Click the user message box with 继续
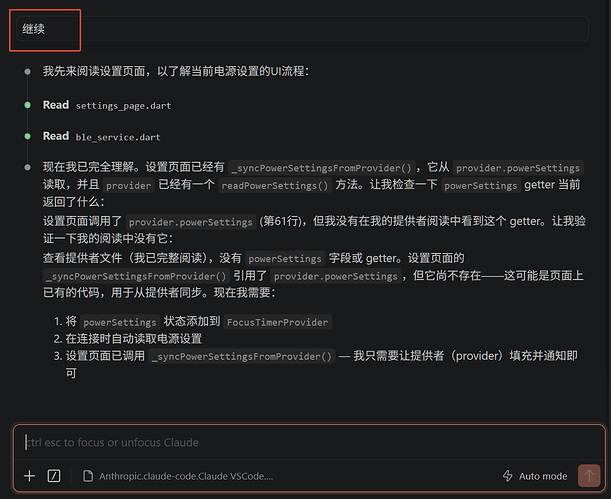The height and width of the screenshot is (499, 611). [x=302, y=28]
